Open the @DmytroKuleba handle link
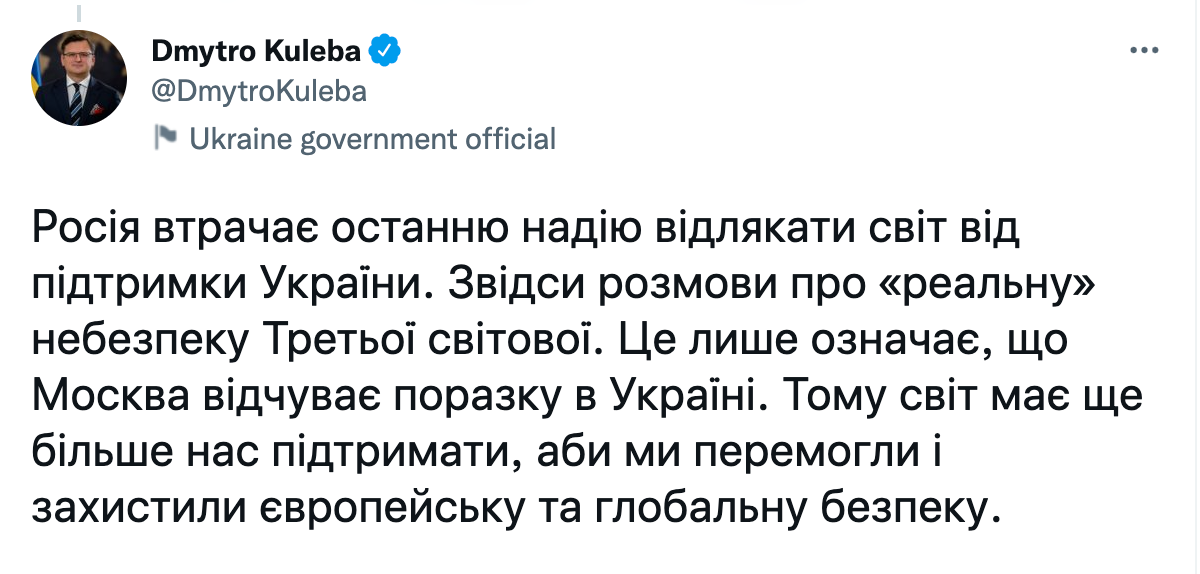The width and height of the screenshot is (1200, 574). click(x=259, y=92)
